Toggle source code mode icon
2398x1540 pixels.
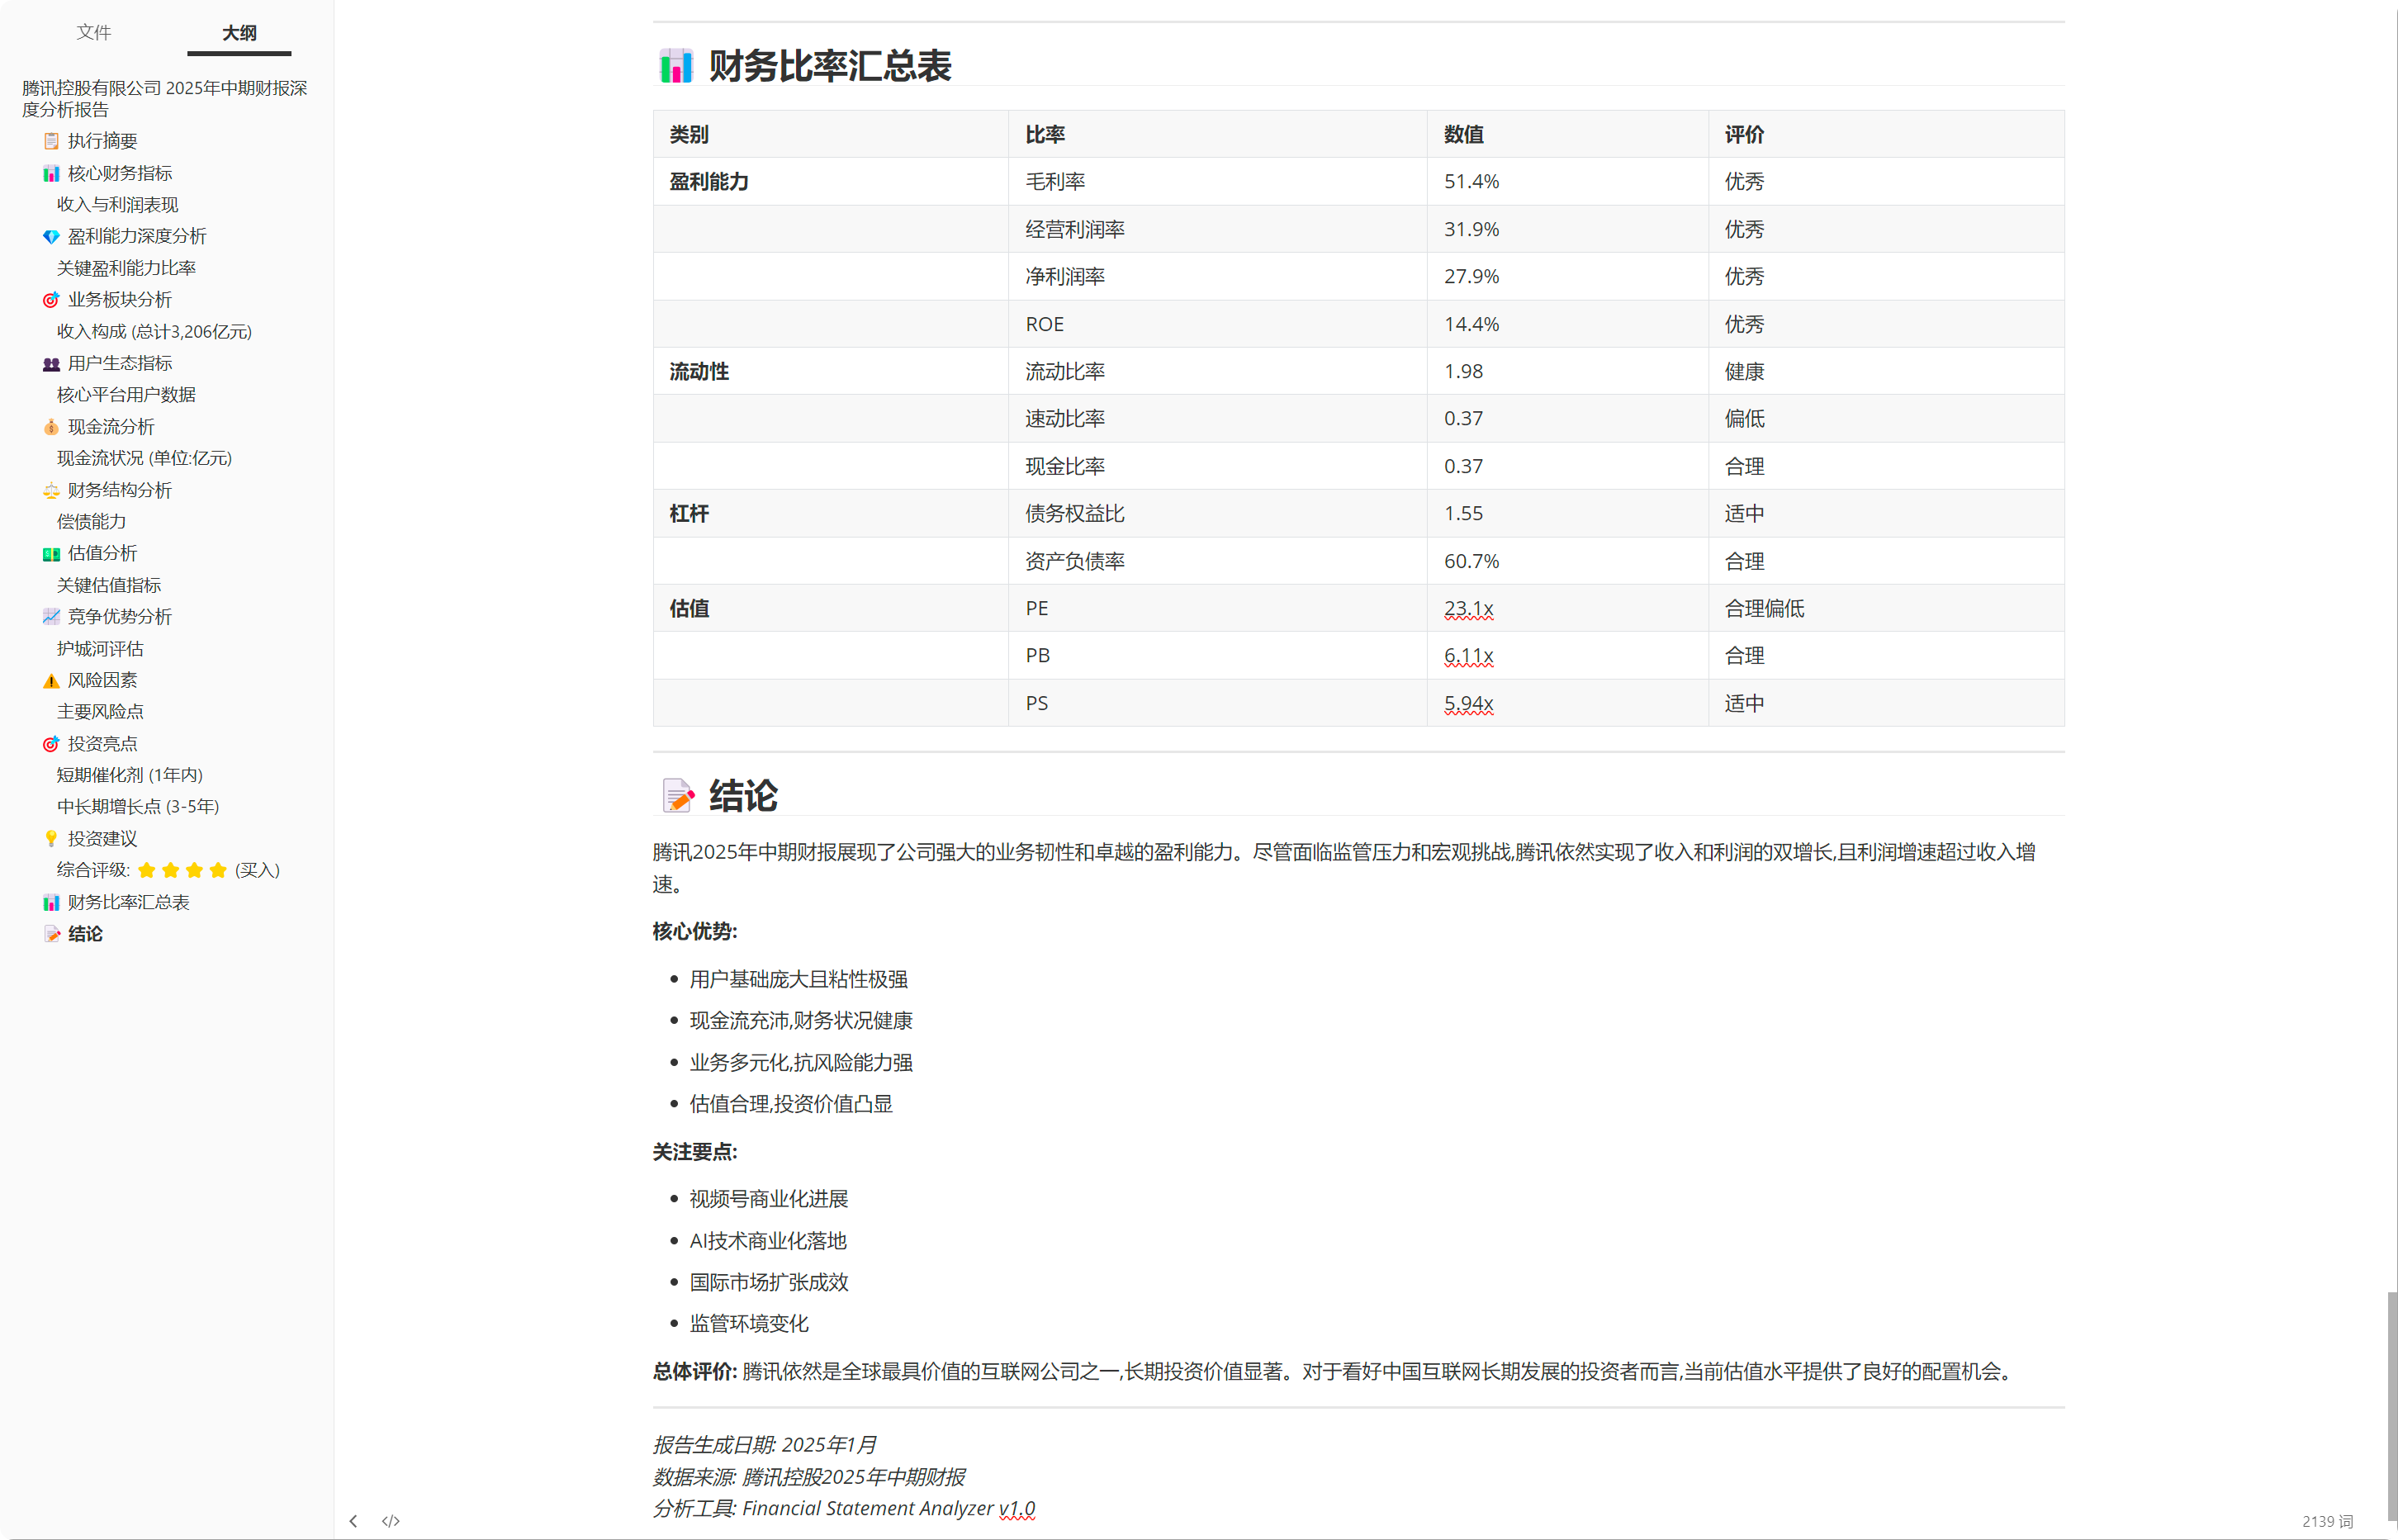[391, 1521]
